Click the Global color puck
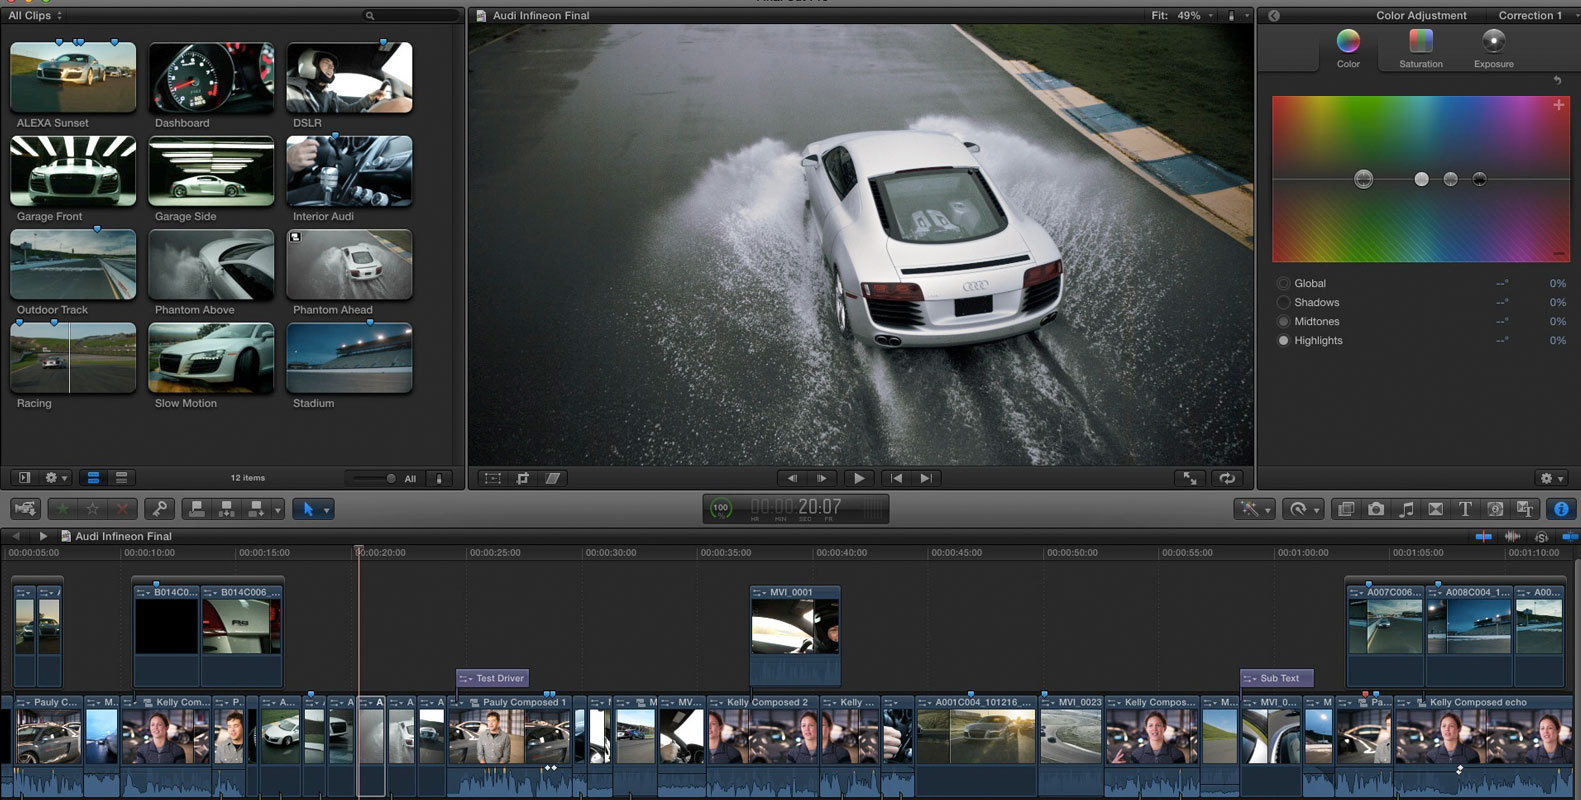Image resolution: width=1581 pixels, height=800 pixels. [x=1363, y=179]
